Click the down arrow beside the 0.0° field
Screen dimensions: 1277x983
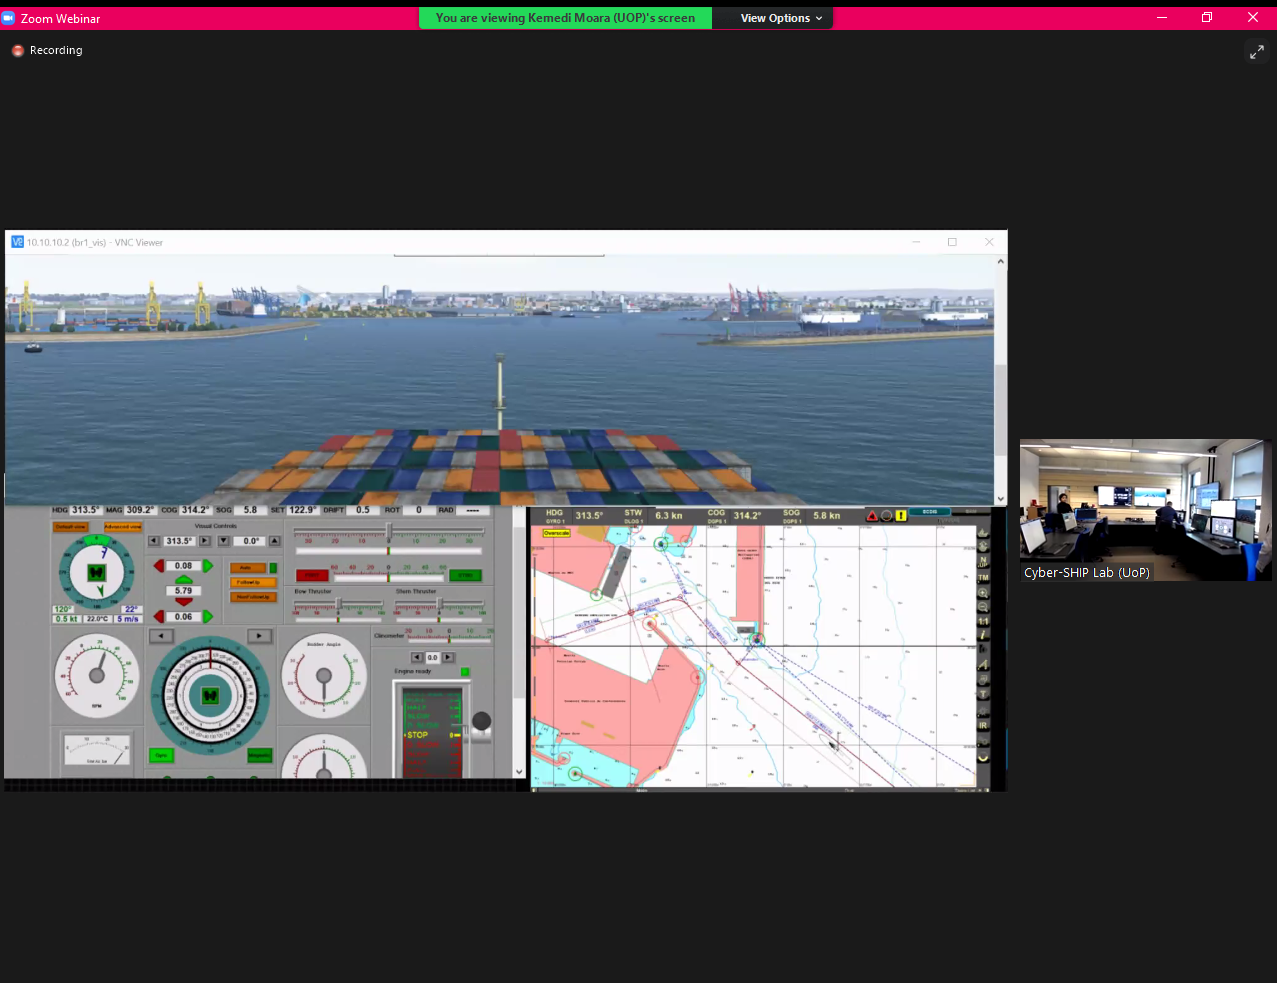tap(224, 541)
